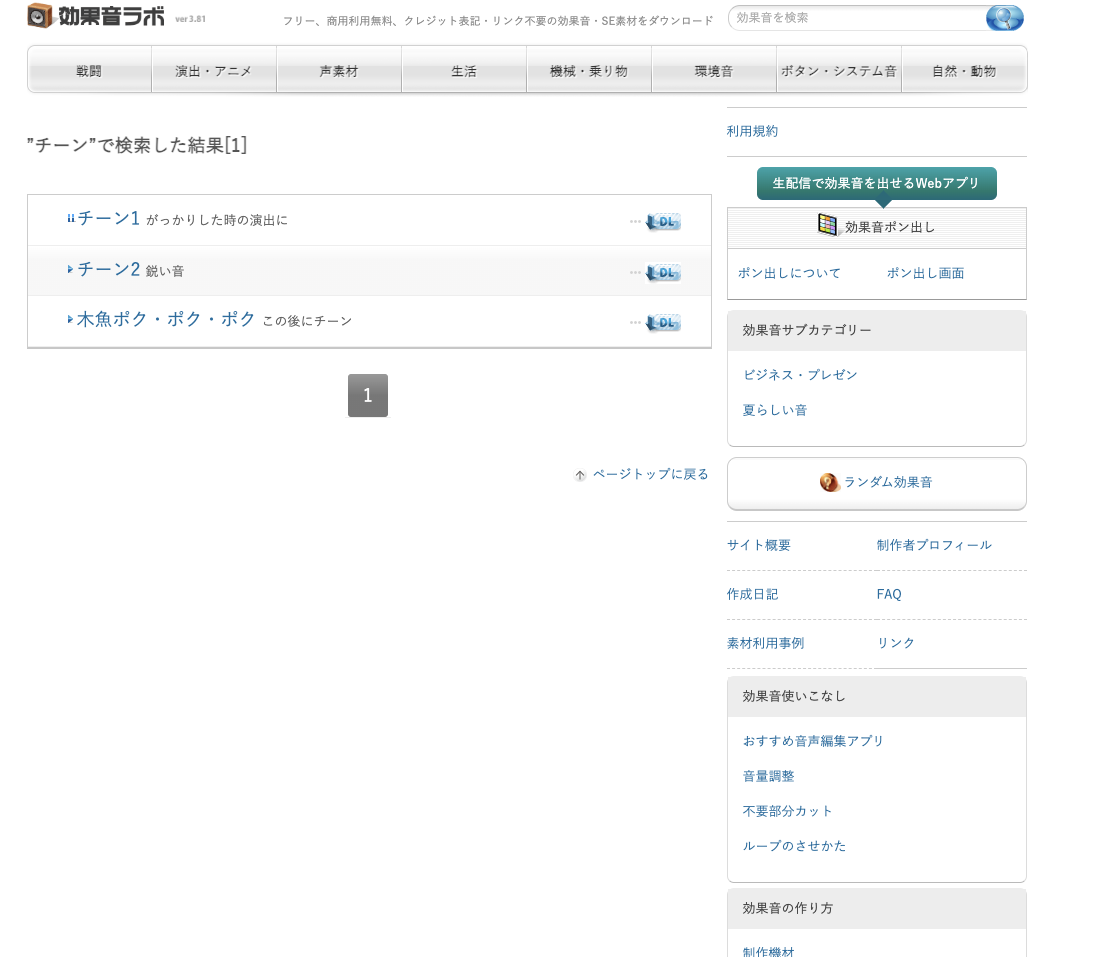This screenshot has width=1100, height=957.
Task: Click the ランダム効果音 round orange icon
Action: pos(829,483)
